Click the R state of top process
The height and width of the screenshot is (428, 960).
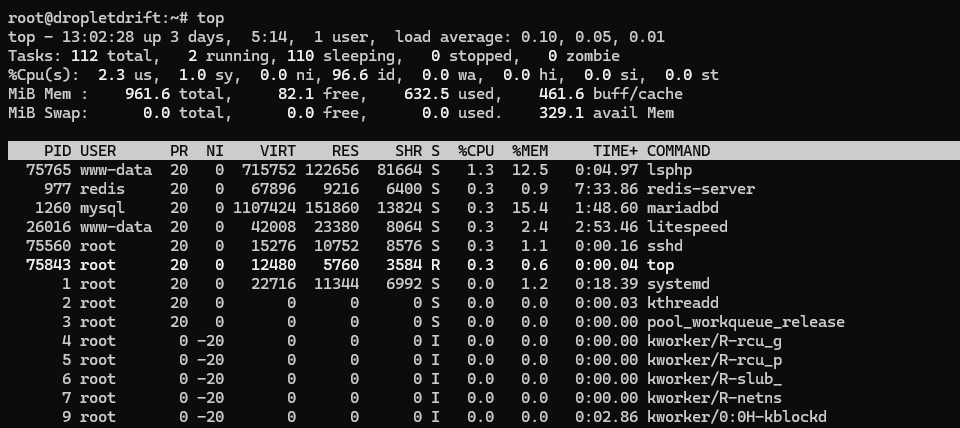coord(435,265)
